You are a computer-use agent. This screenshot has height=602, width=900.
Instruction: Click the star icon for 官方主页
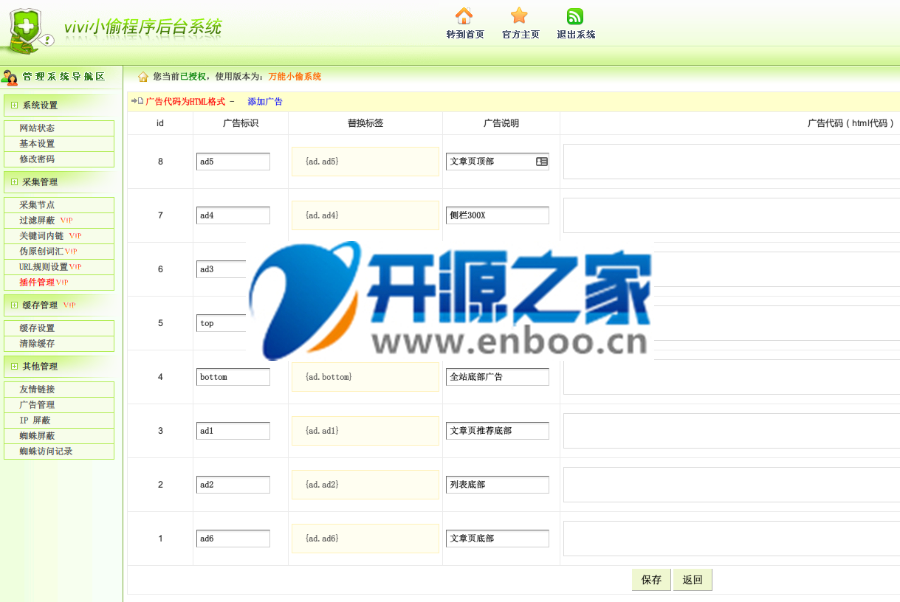click(519, 15)
